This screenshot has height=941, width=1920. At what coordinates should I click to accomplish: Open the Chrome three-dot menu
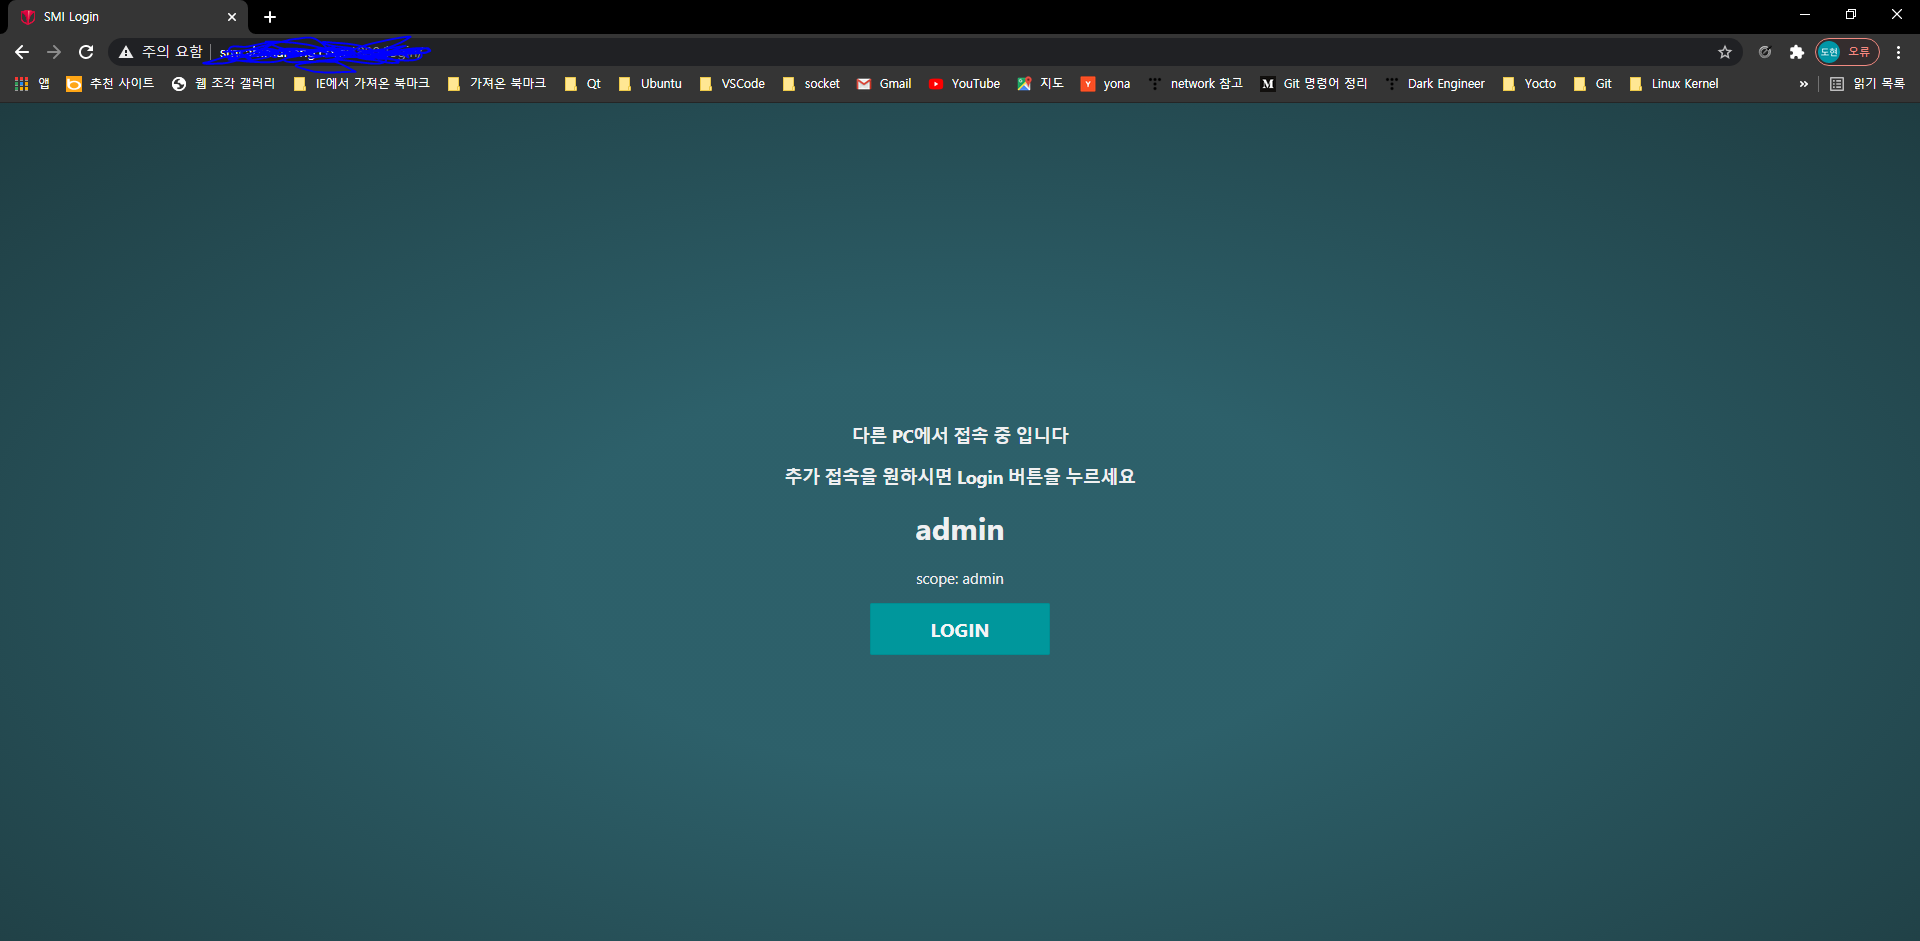coord(1898,52)
